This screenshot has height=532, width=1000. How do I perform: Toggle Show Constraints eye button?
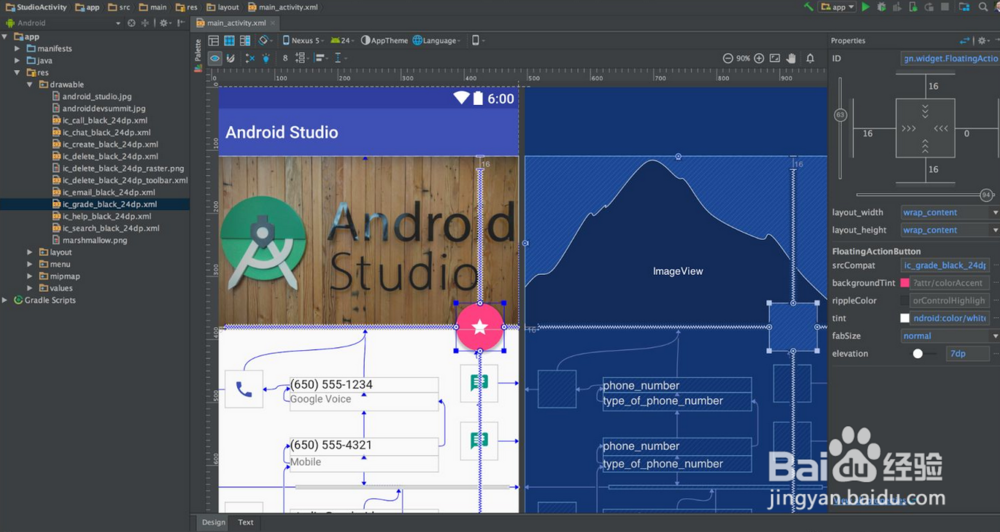point(215,58)
